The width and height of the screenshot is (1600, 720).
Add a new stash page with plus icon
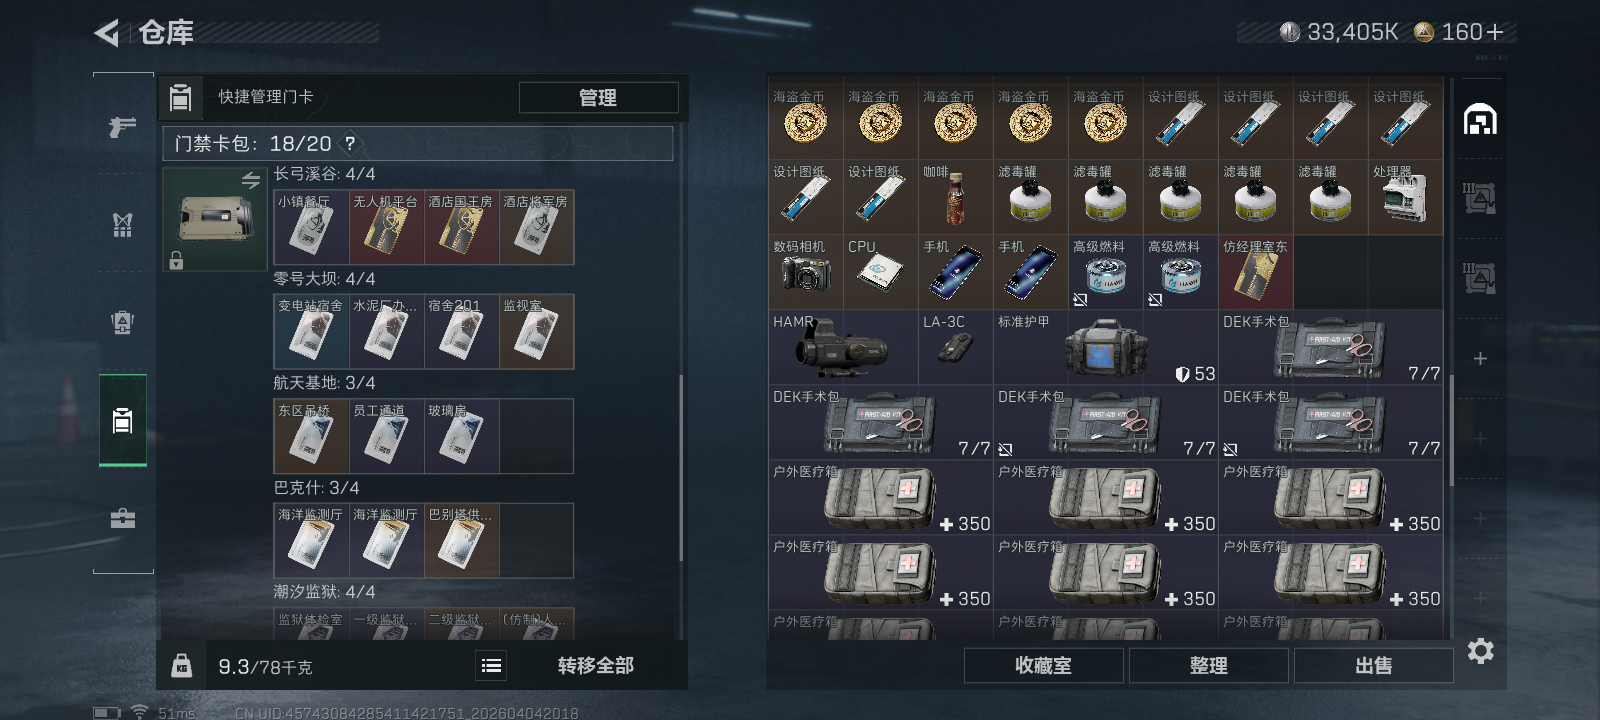click(x=1480, y=359)
